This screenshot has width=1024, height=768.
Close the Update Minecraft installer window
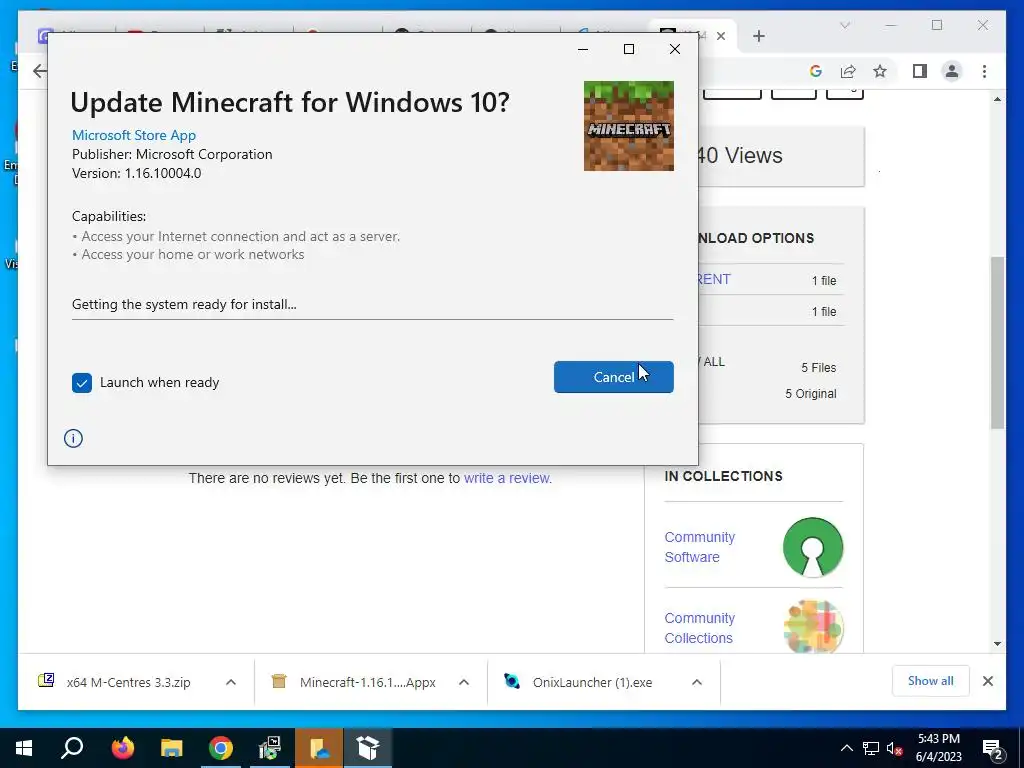(675, 49)
